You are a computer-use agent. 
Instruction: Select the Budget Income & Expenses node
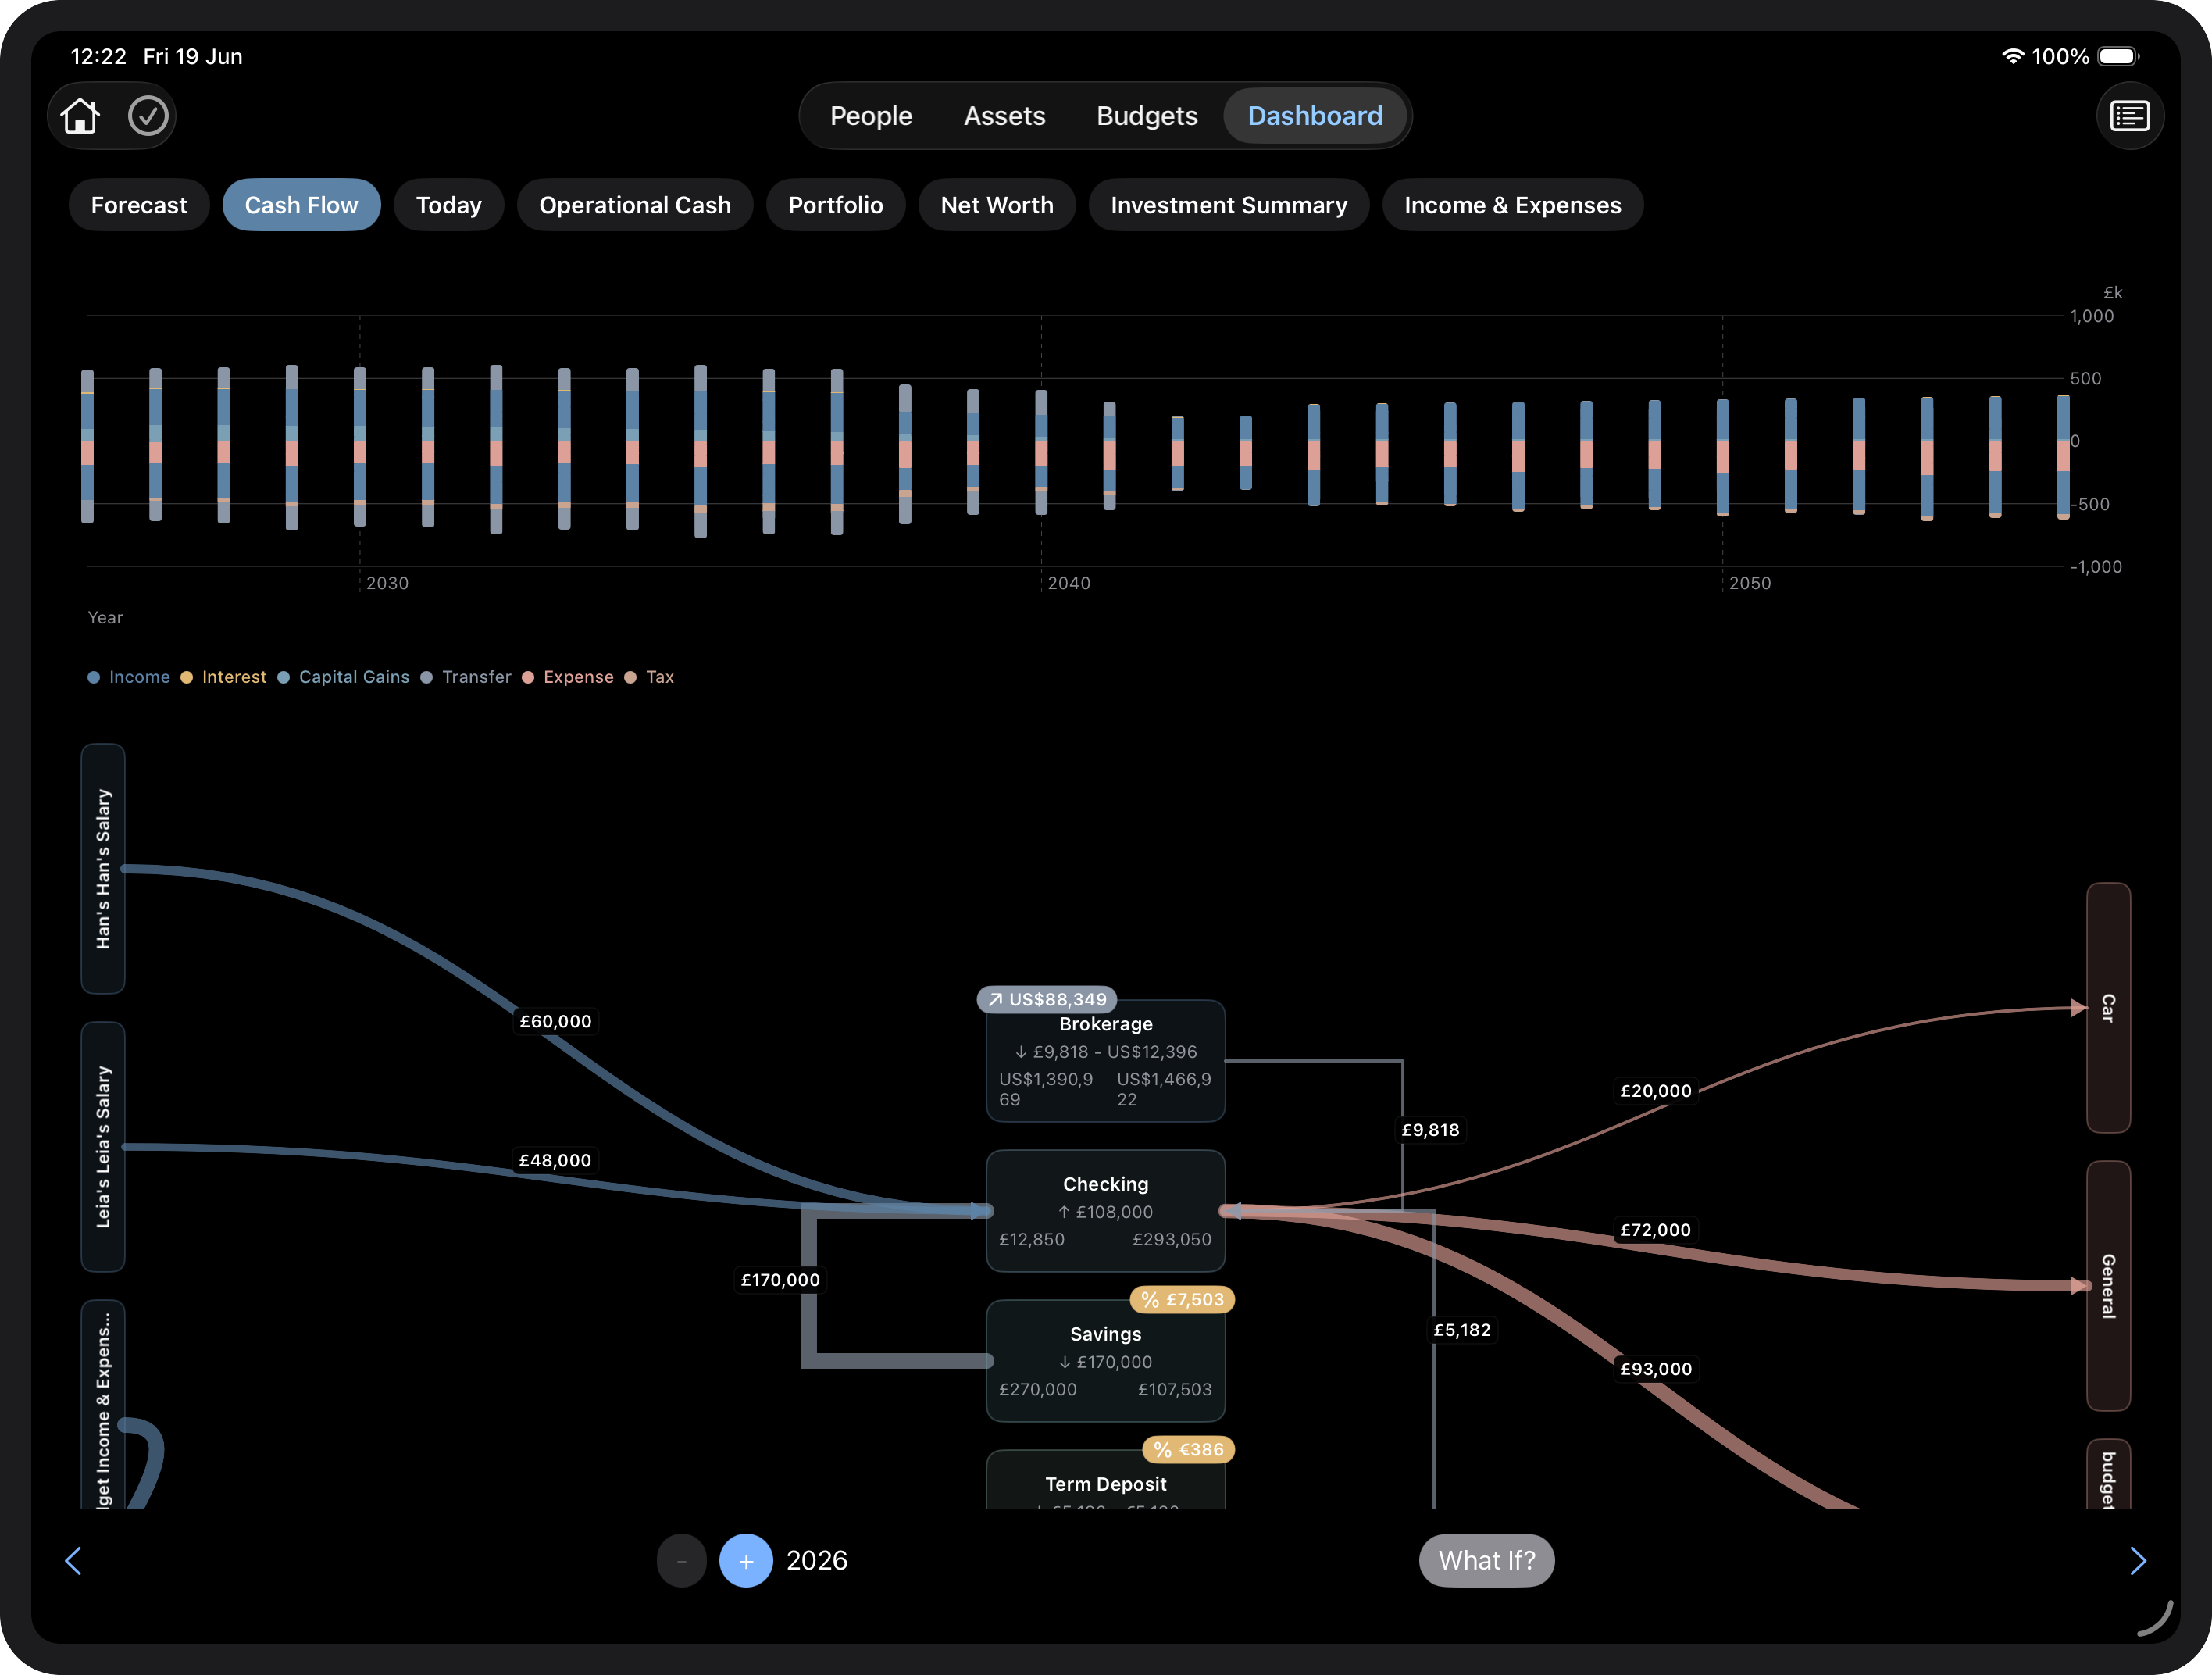103,1405
